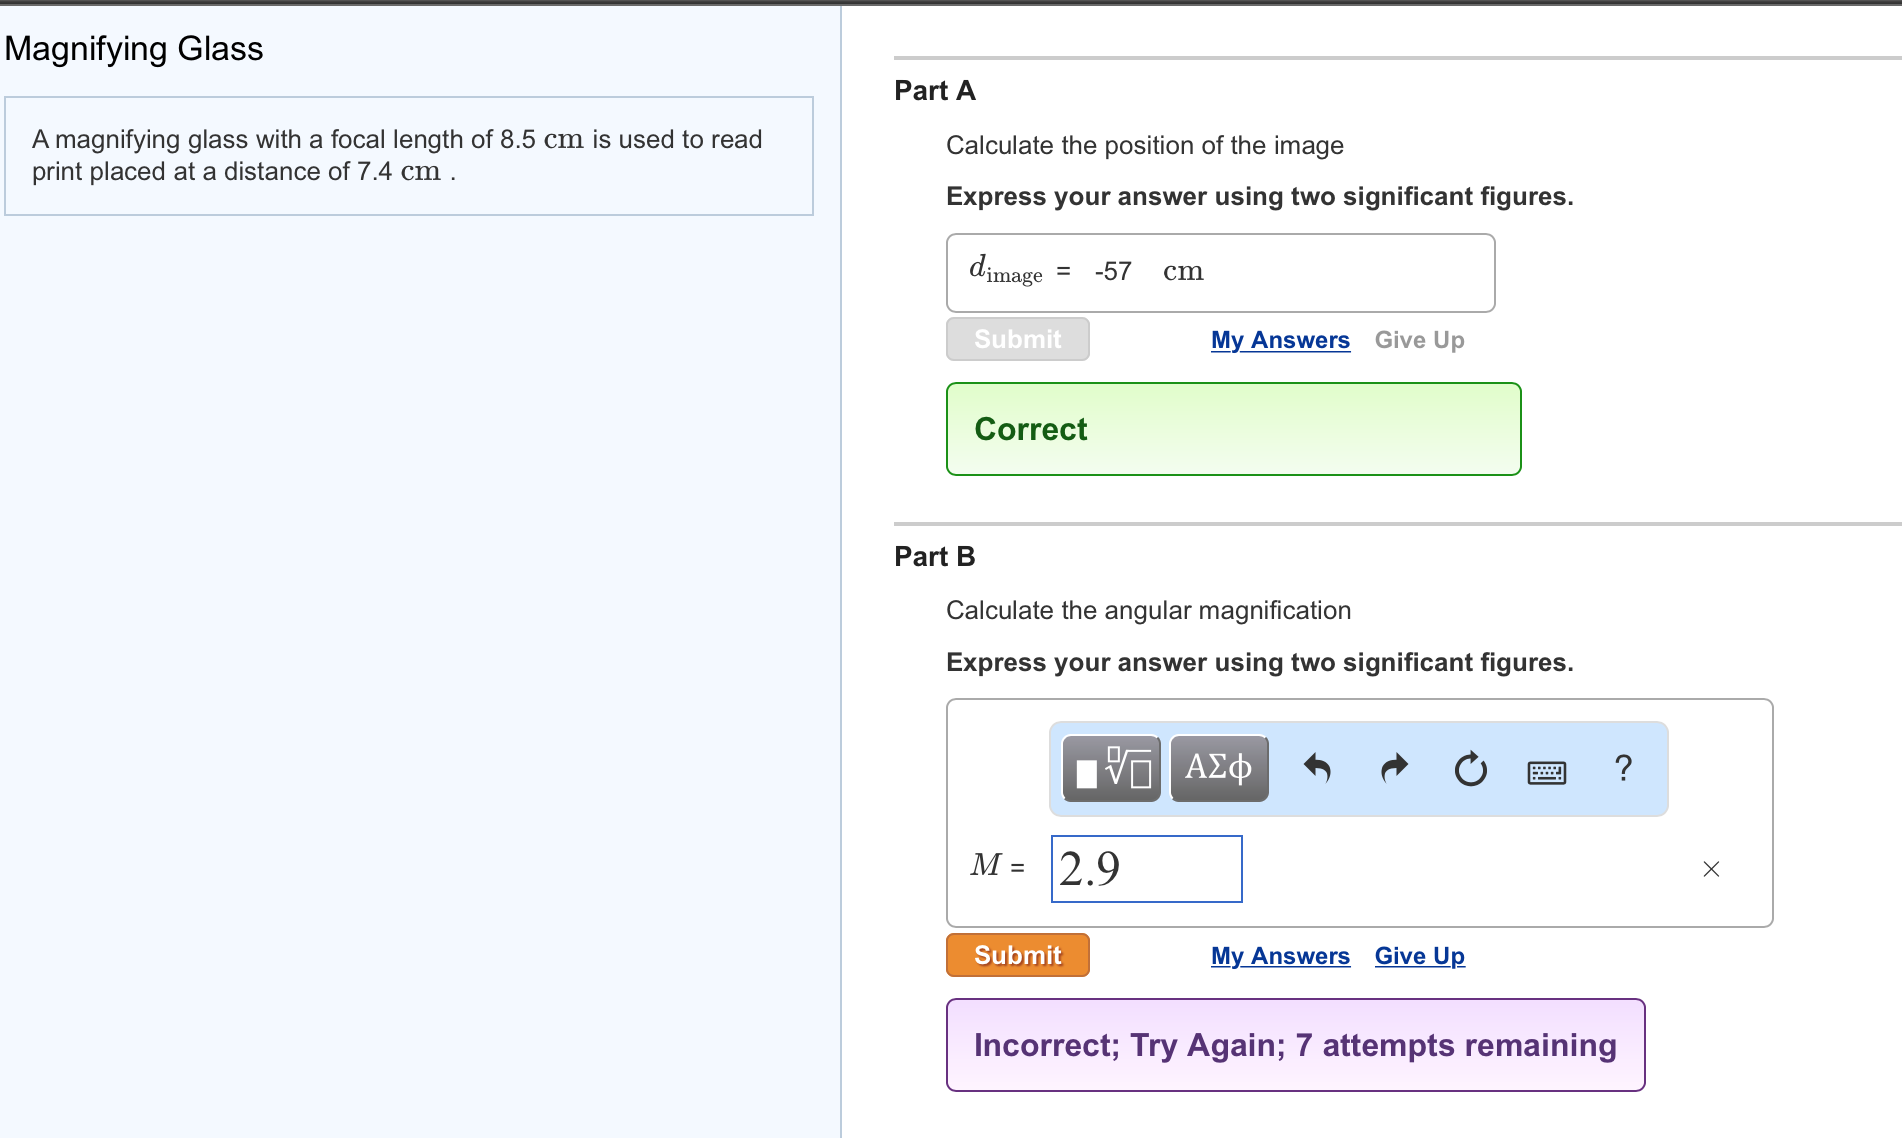
Task: Click the Part B heading
Action: 934,556
